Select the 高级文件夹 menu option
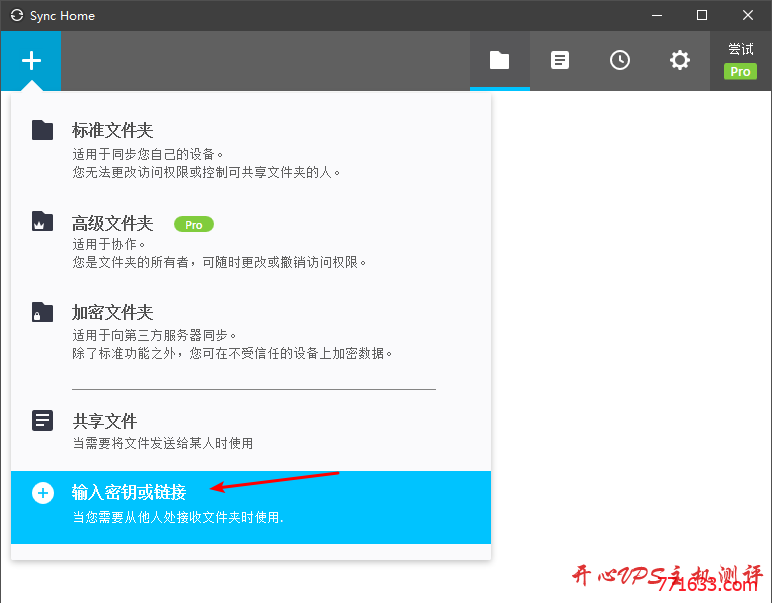Screen dimensions: 772x603 click(x=112, y=224)
